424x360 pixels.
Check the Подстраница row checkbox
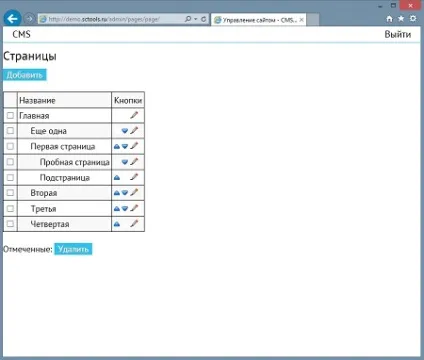(10, 177)
